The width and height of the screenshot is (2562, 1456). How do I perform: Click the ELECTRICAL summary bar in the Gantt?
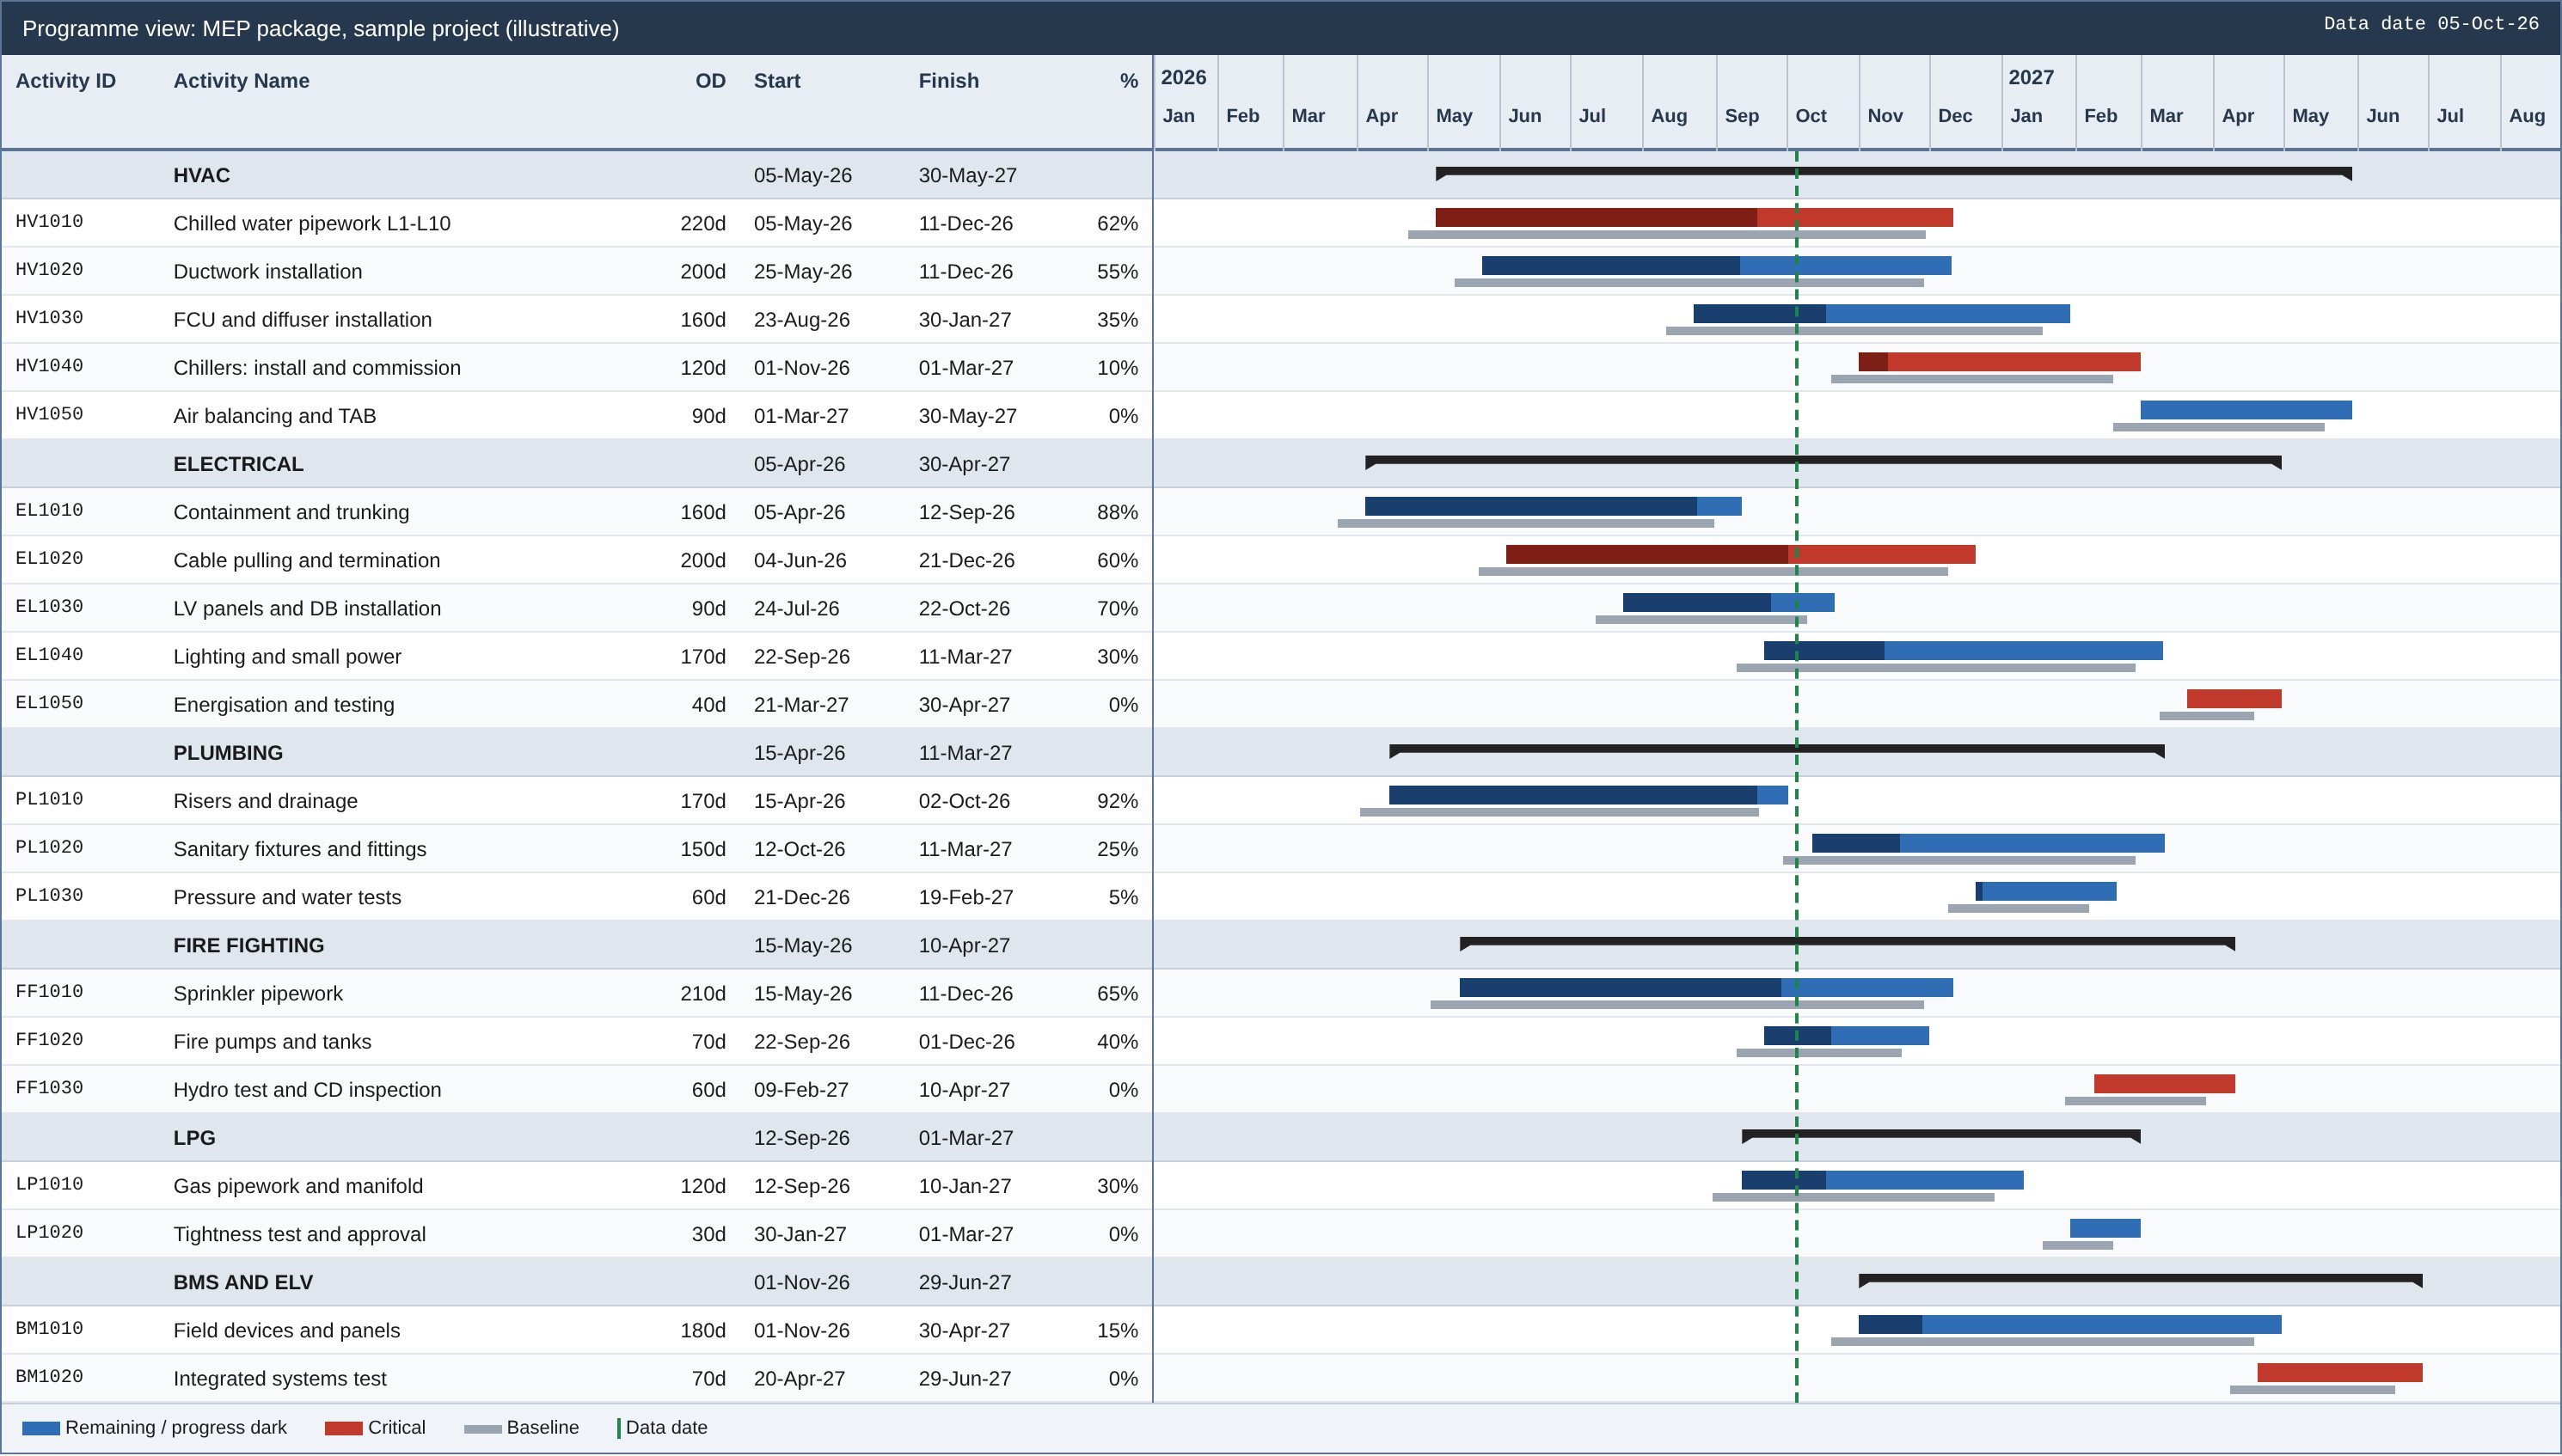pos(1823,461)
